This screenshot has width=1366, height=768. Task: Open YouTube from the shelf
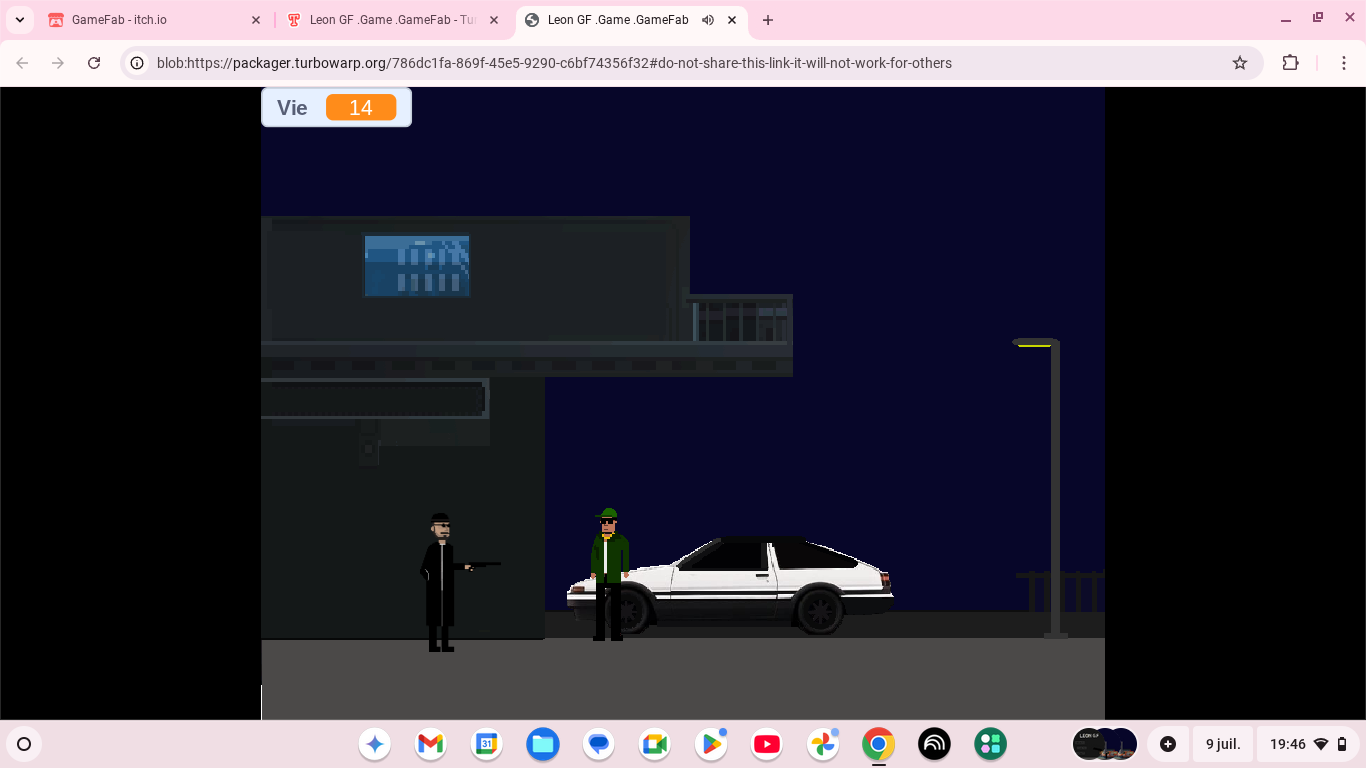coord(767,744)
